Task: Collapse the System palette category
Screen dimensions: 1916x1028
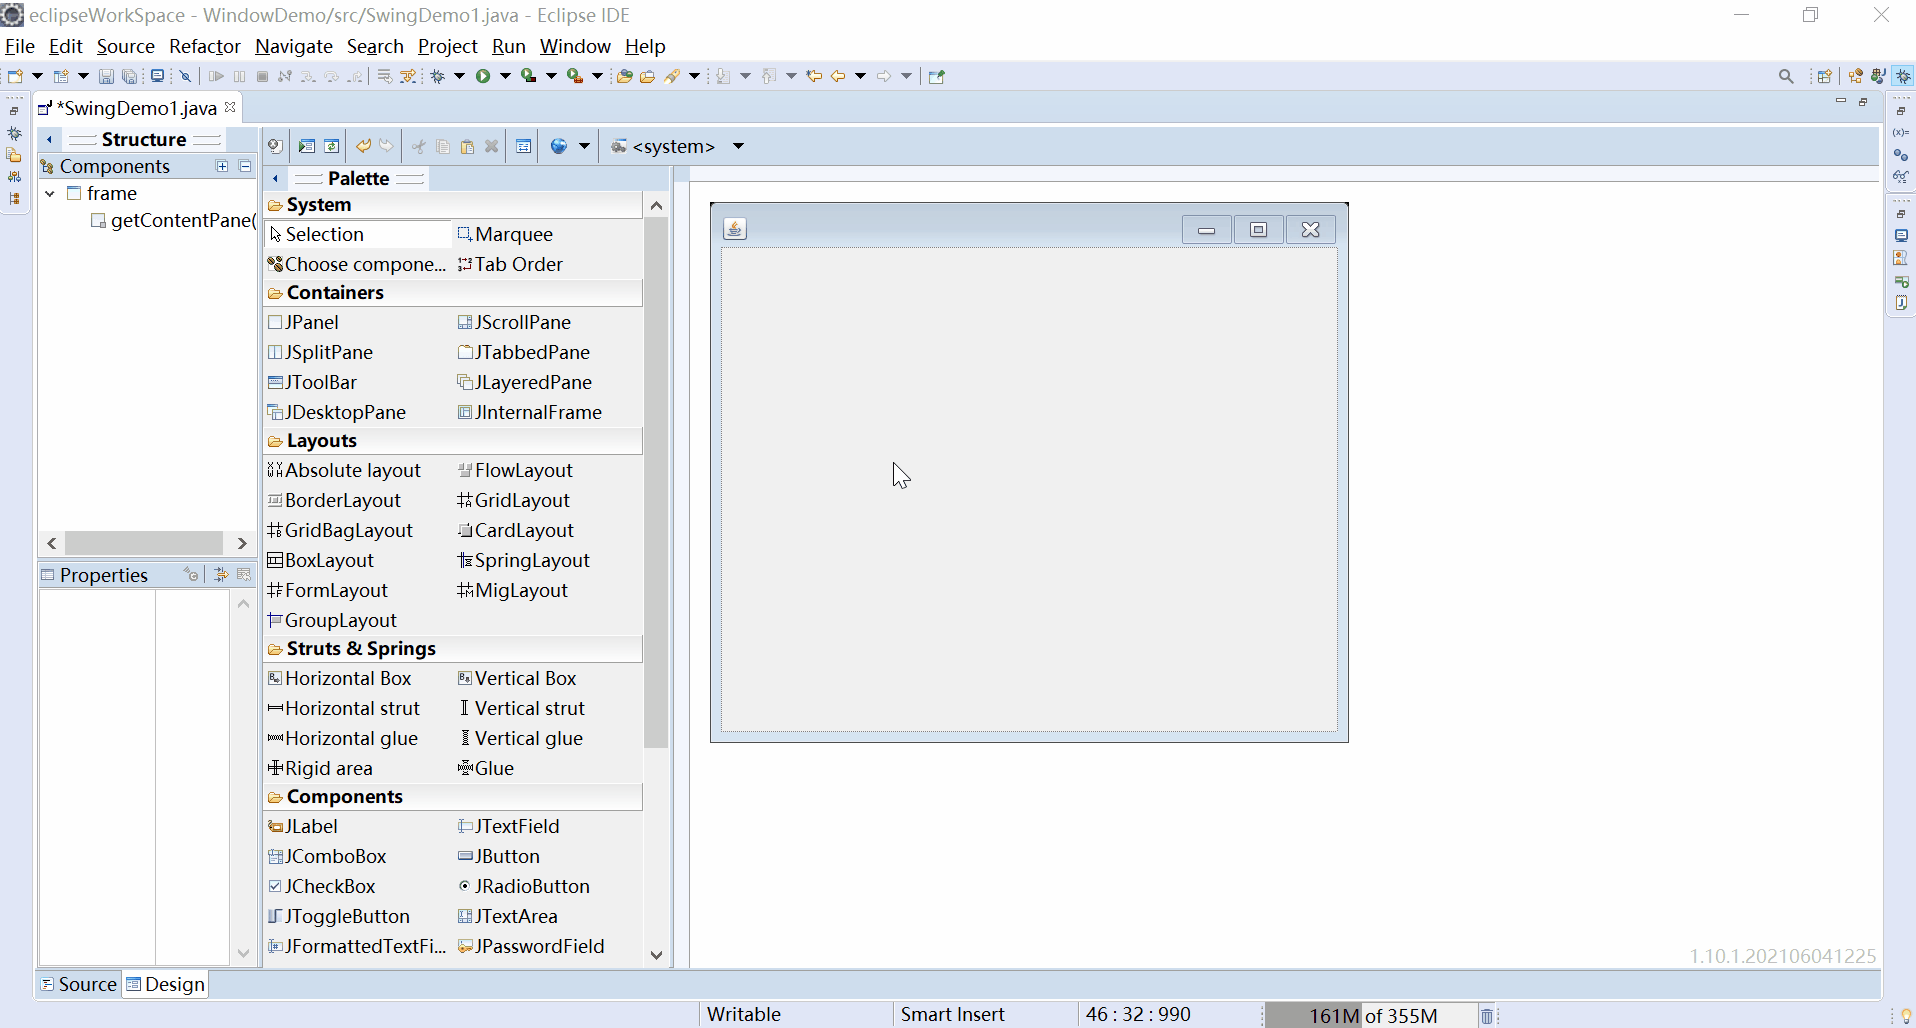Action: click(x=454, y=205)
